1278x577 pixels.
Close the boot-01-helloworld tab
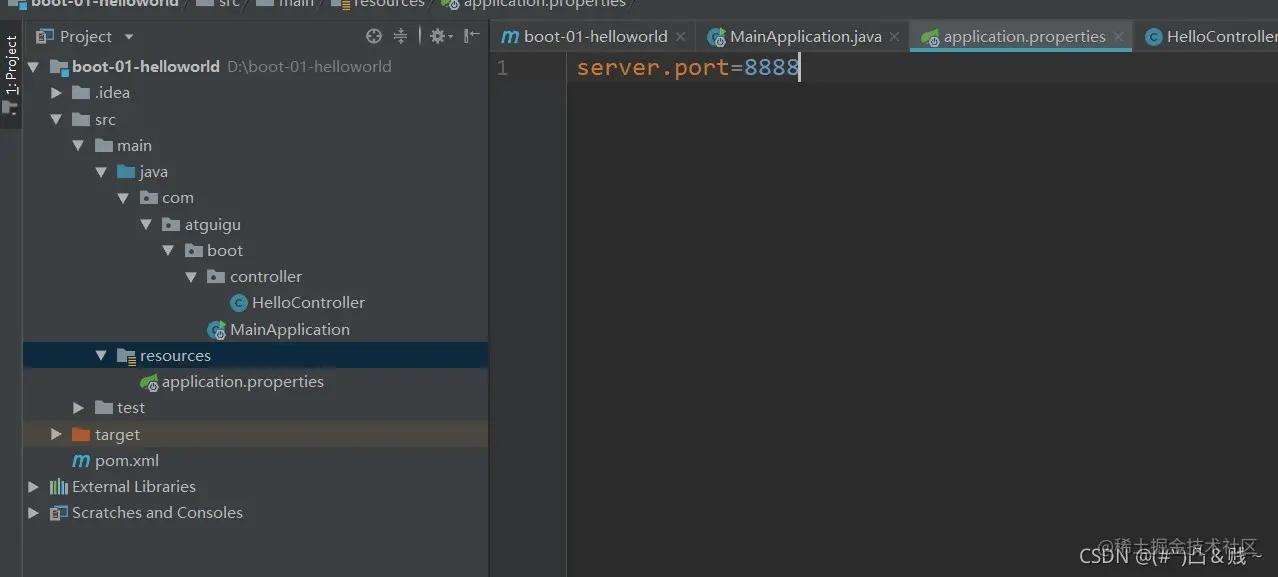click(x=681, y=37)
